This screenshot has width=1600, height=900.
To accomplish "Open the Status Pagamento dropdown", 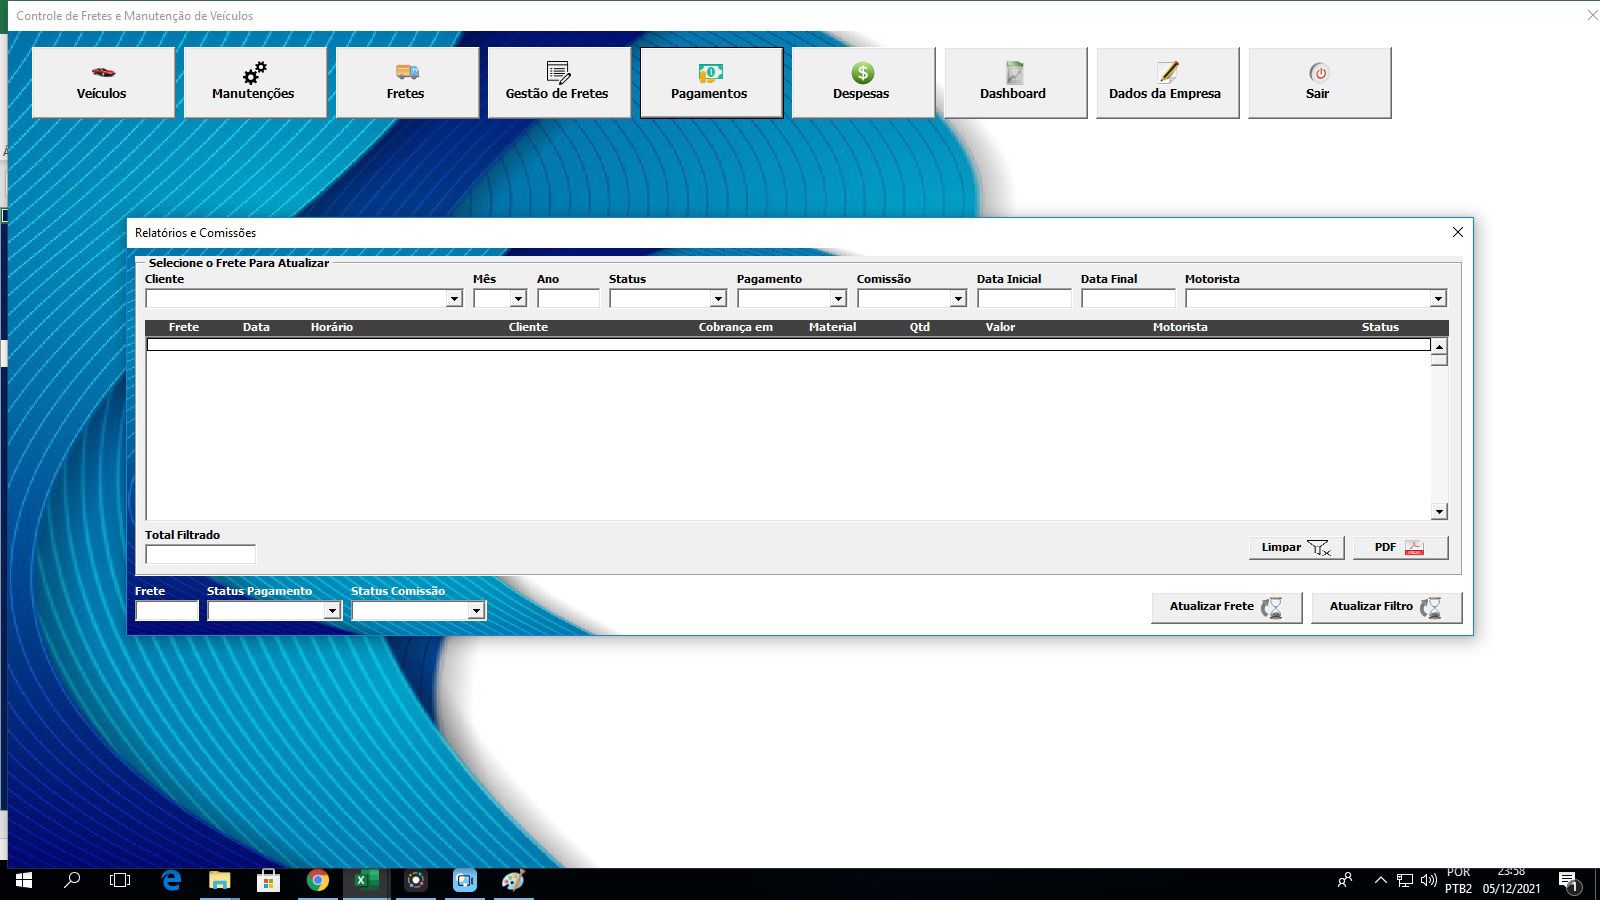I will [331, 611].
